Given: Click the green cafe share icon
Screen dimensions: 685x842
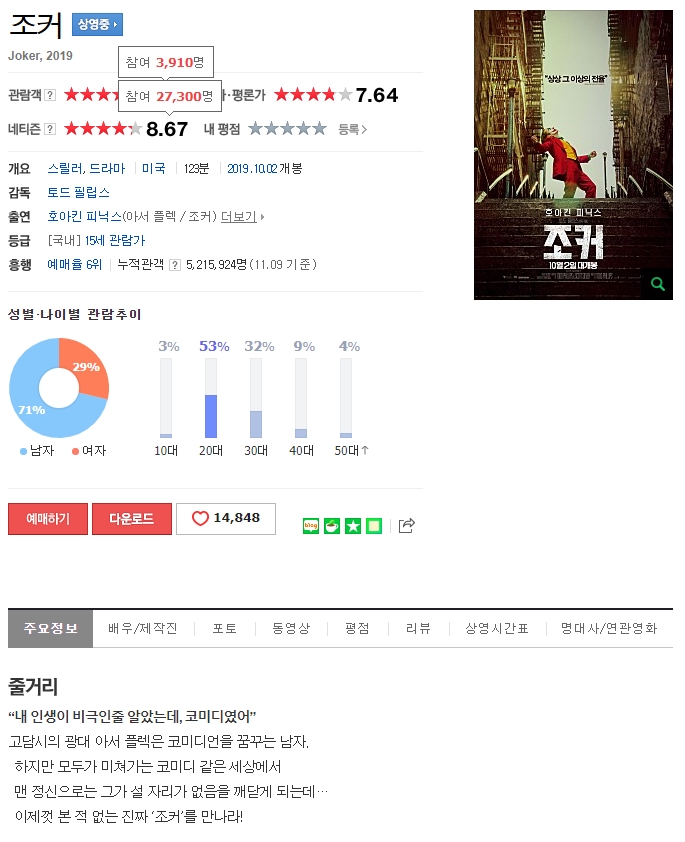Looking at the screenshot, I should (x=332, y=526).
